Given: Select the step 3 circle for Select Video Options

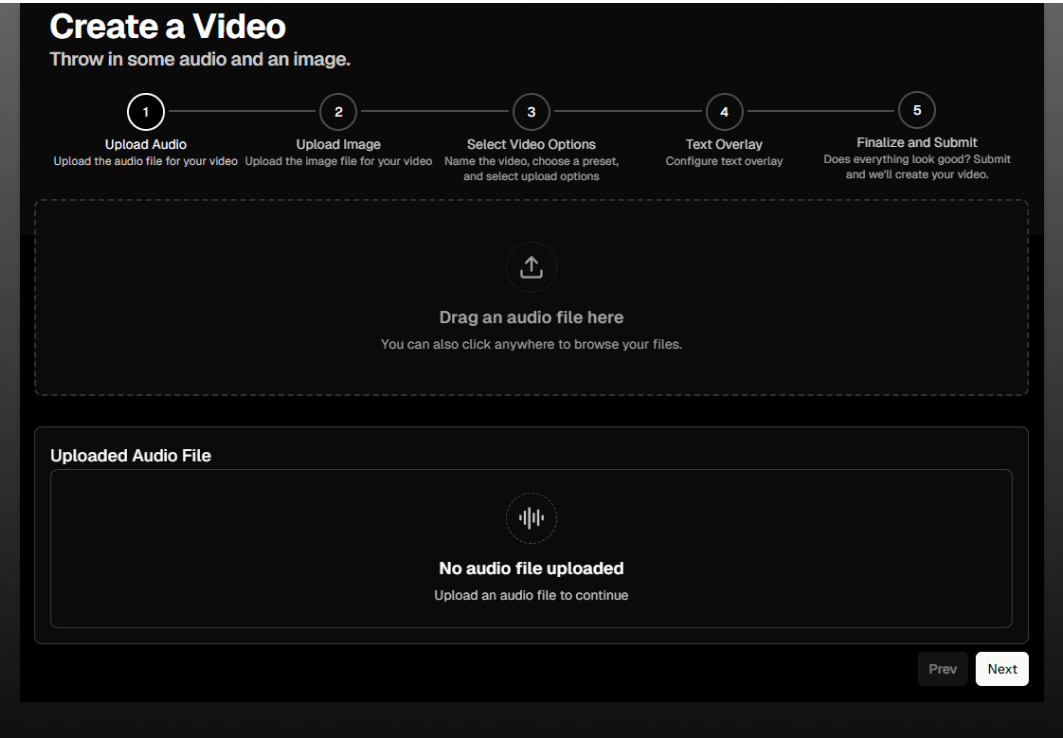Looking at the screenshot, I should tap(531, 112).
